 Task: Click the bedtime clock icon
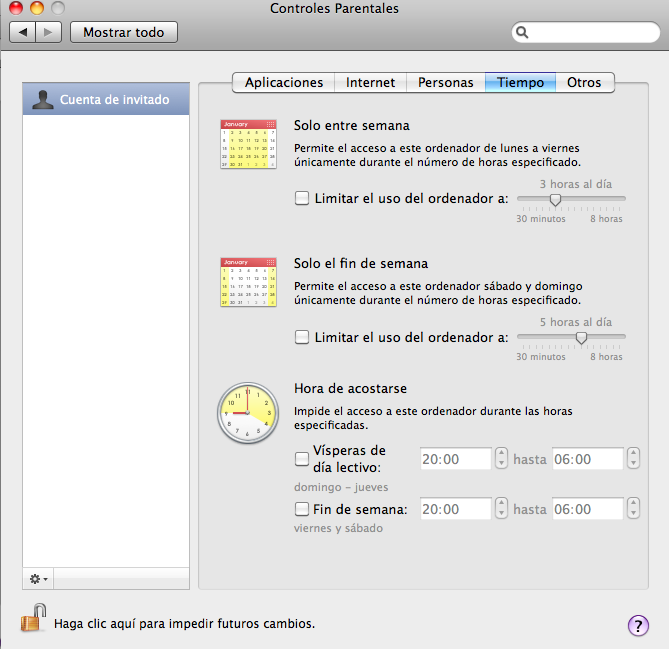(x=246, y=412)
